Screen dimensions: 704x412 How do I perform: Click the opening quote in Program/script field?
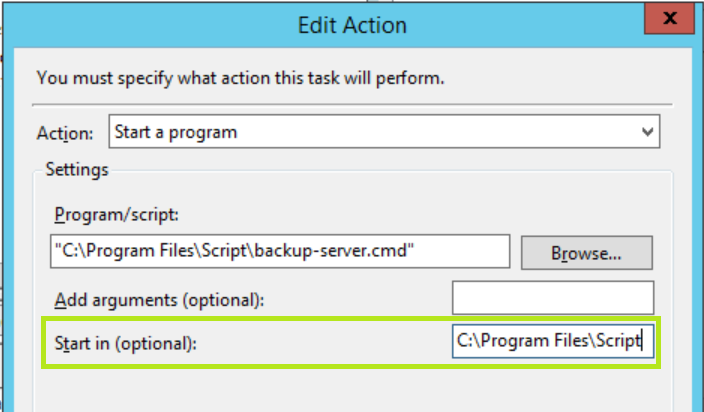tap(58, 251)
